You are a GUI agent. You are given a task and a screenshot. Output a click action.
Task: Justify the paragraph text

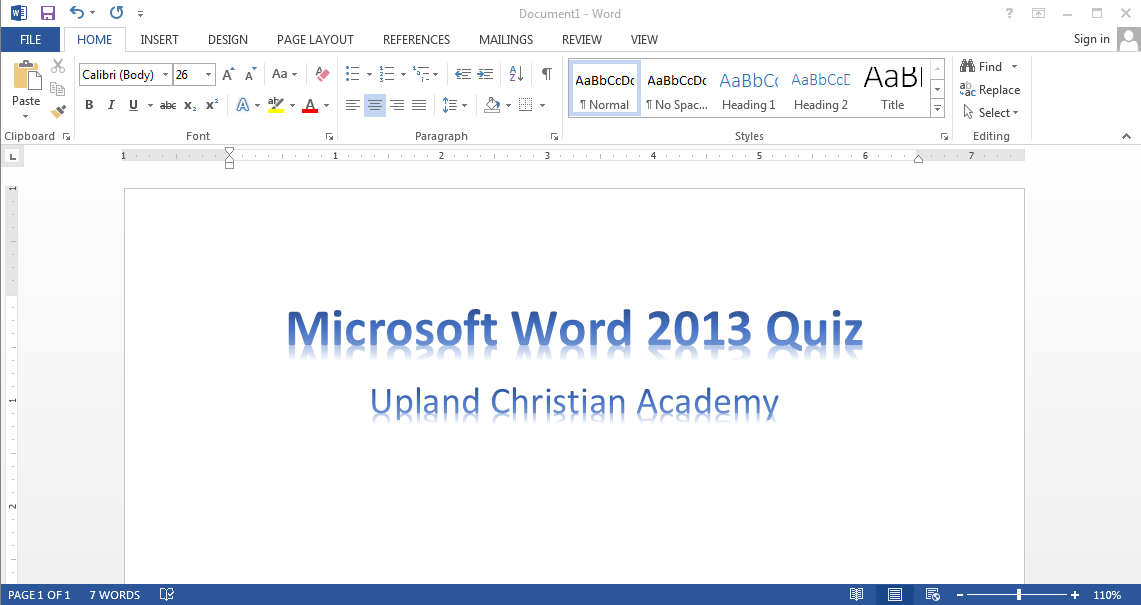(x=419, y=106)
